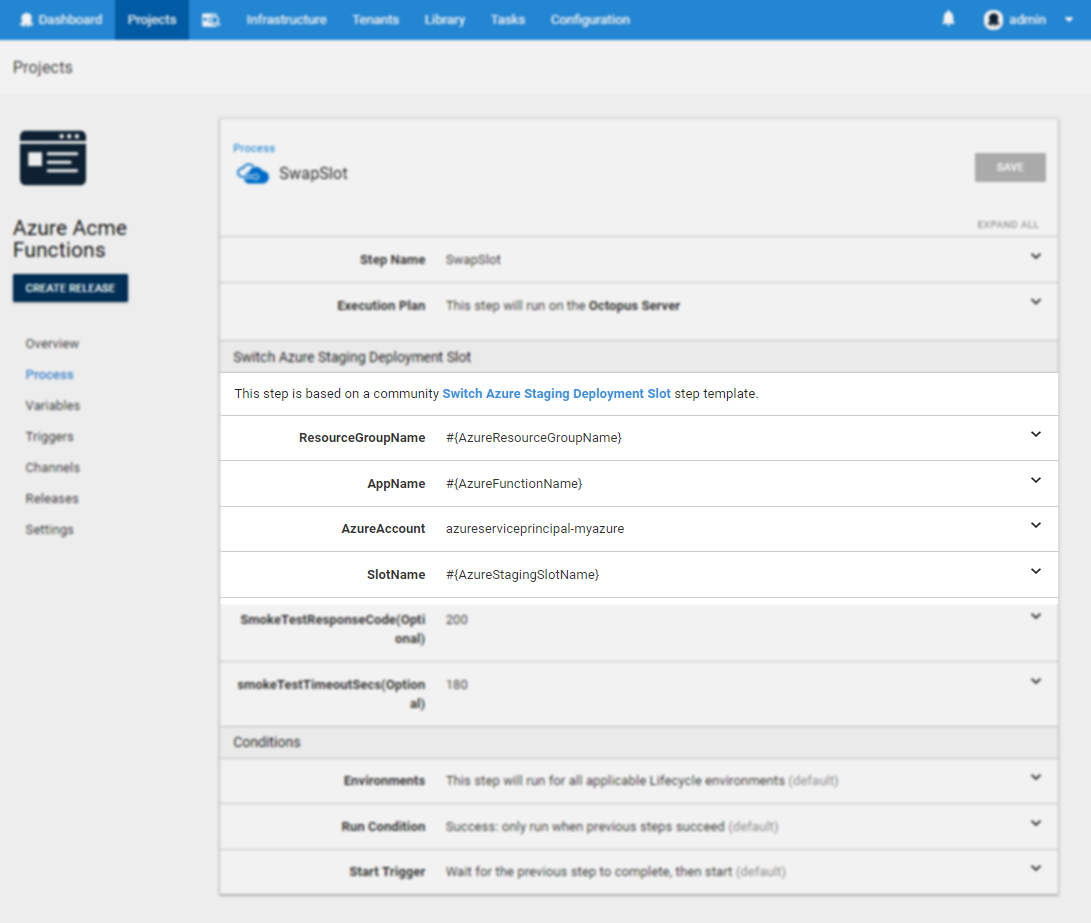This screenshot has height=923, width=1091.
Task: Click the icon tab next to Projects
Action: 211,20
